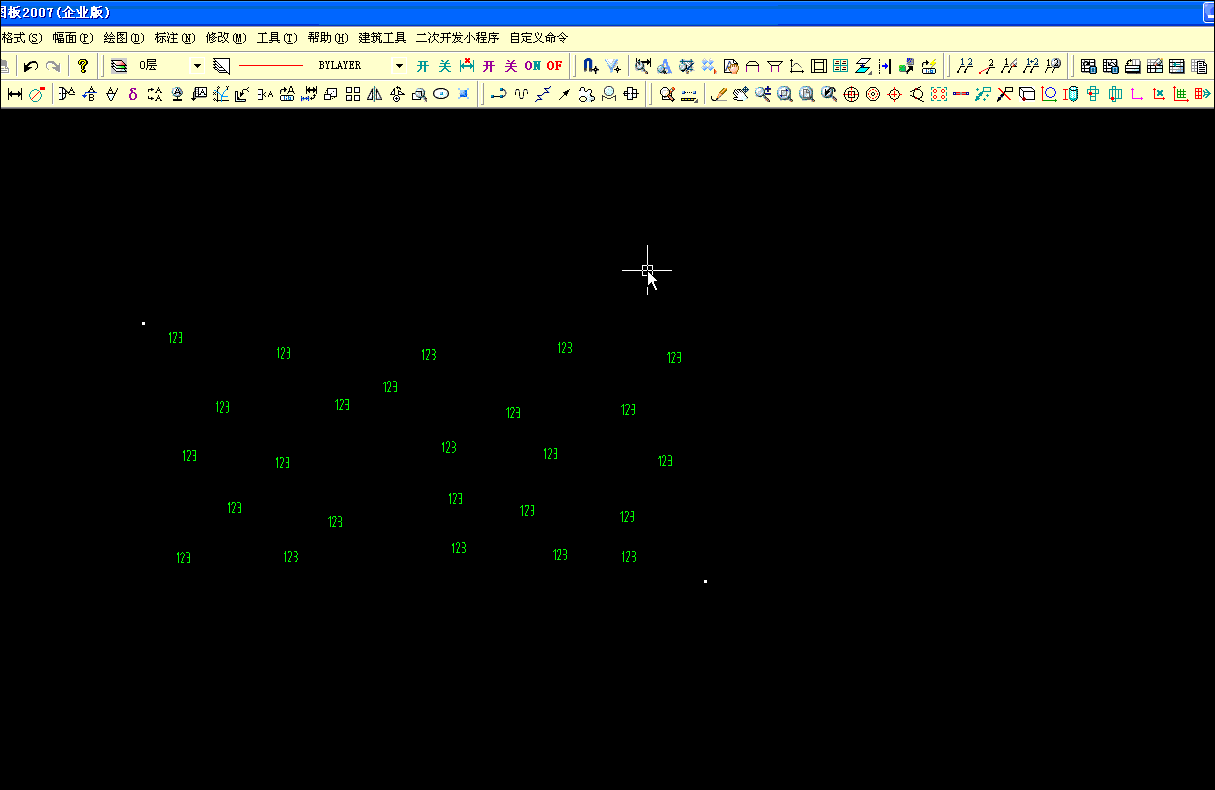1215x790 pixels.
Task: Open the 建筑工具 menu
Action: 382,38
